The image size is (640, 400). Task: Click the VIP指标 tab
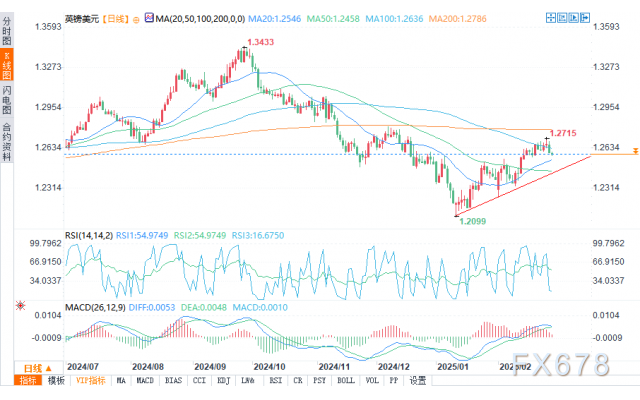(91, 380)
